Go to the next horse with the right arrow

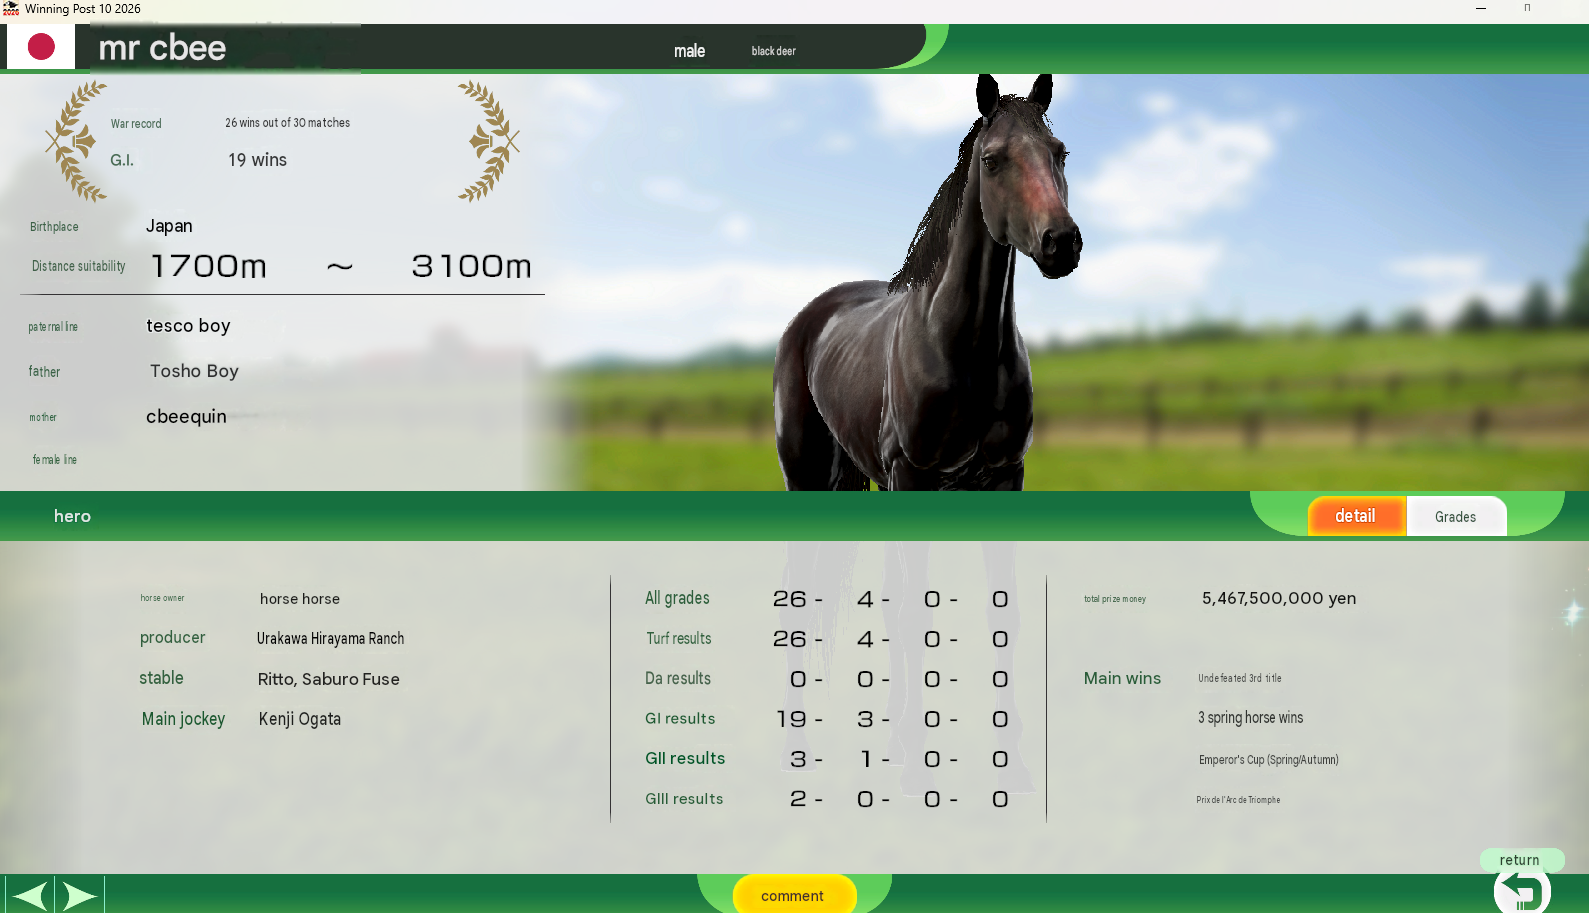(x=79, y=895)
